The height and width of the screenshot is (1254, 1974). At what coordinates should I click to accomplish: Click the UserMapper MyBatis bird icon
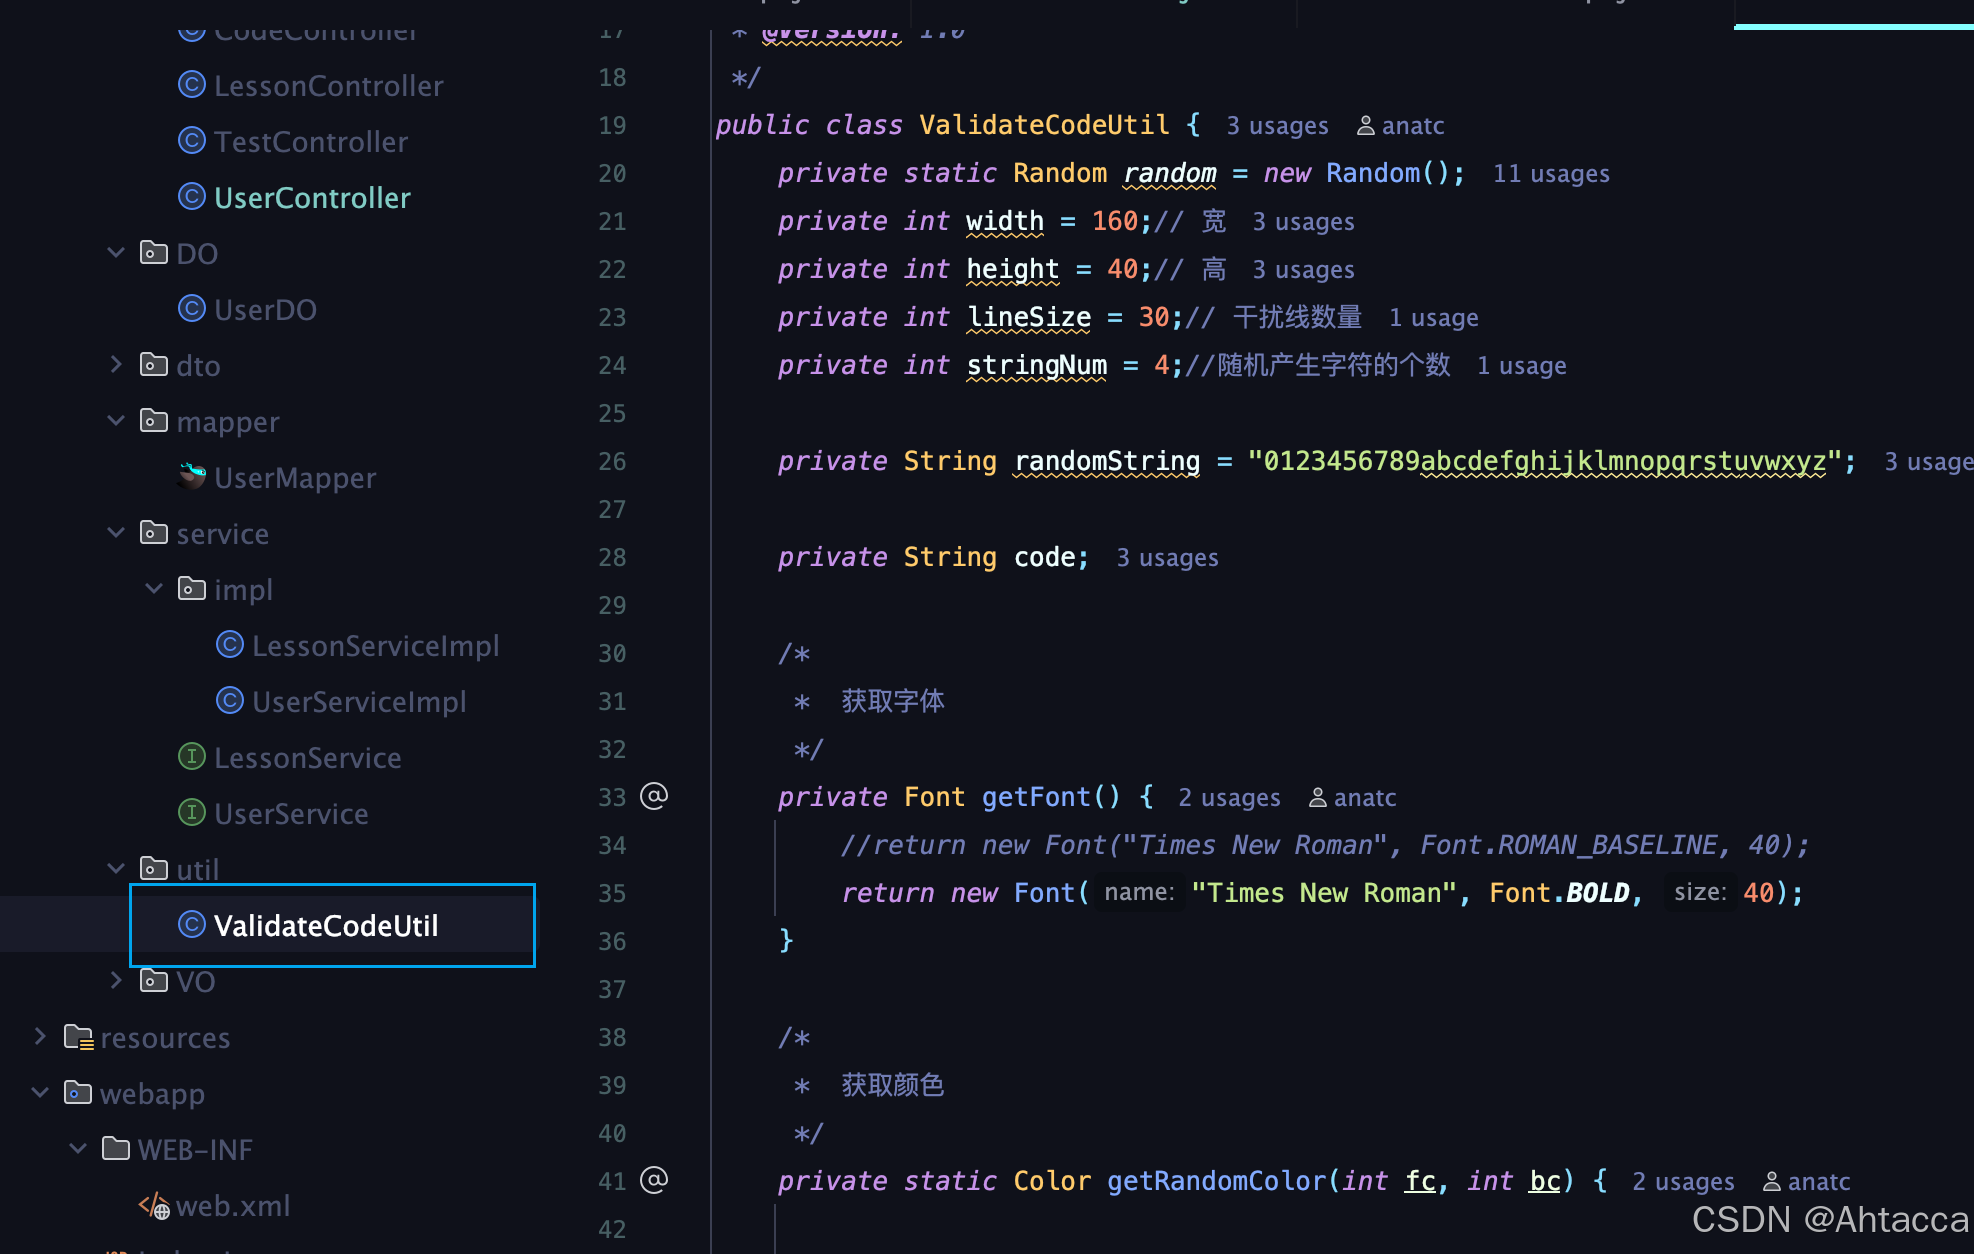click(191, 477)
